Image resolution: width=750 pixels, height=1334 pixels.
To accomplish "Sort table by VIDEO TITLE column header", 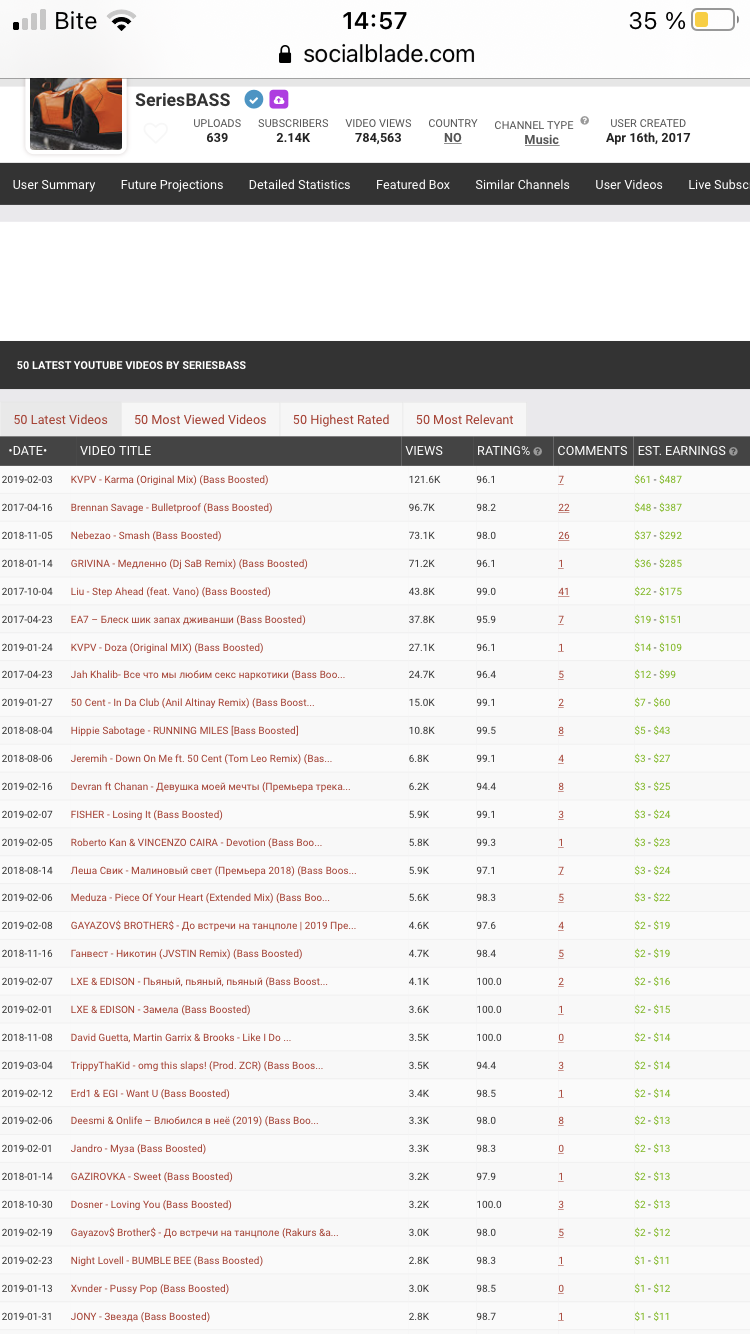I will (116, 451).
